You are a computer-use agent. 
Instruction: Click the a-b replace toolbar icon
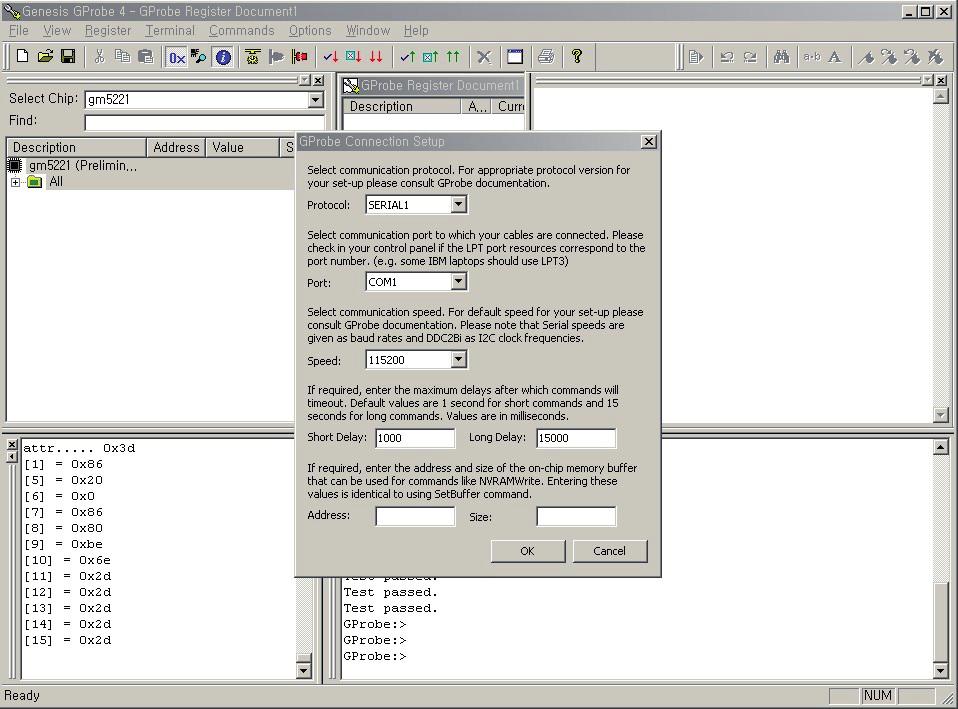tap(812, 57)
